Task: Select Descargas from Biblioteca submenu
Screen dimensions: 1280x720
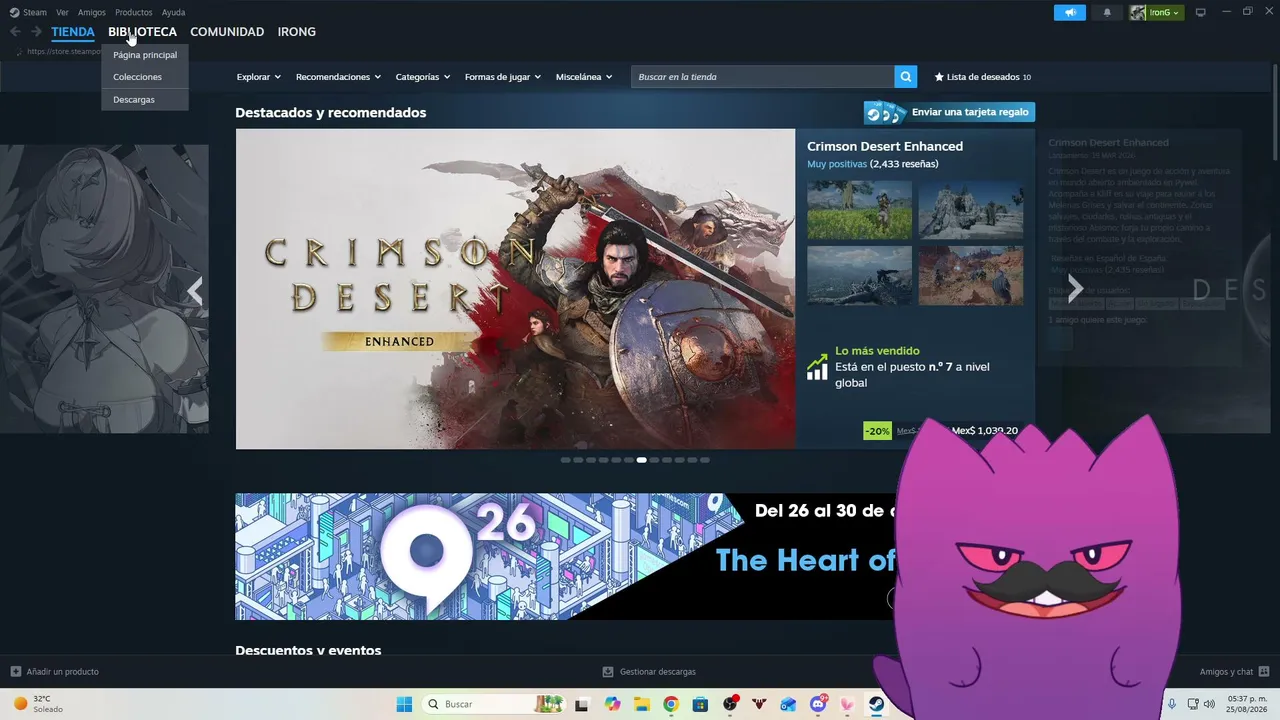Action: tap(145, 100)
